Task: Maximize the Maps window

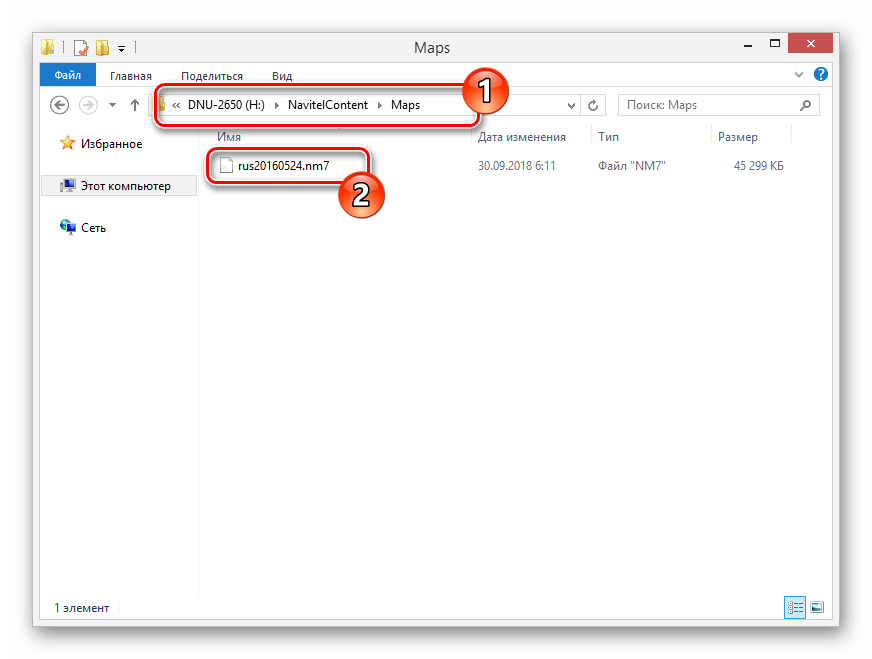Action: coord(775,43)
